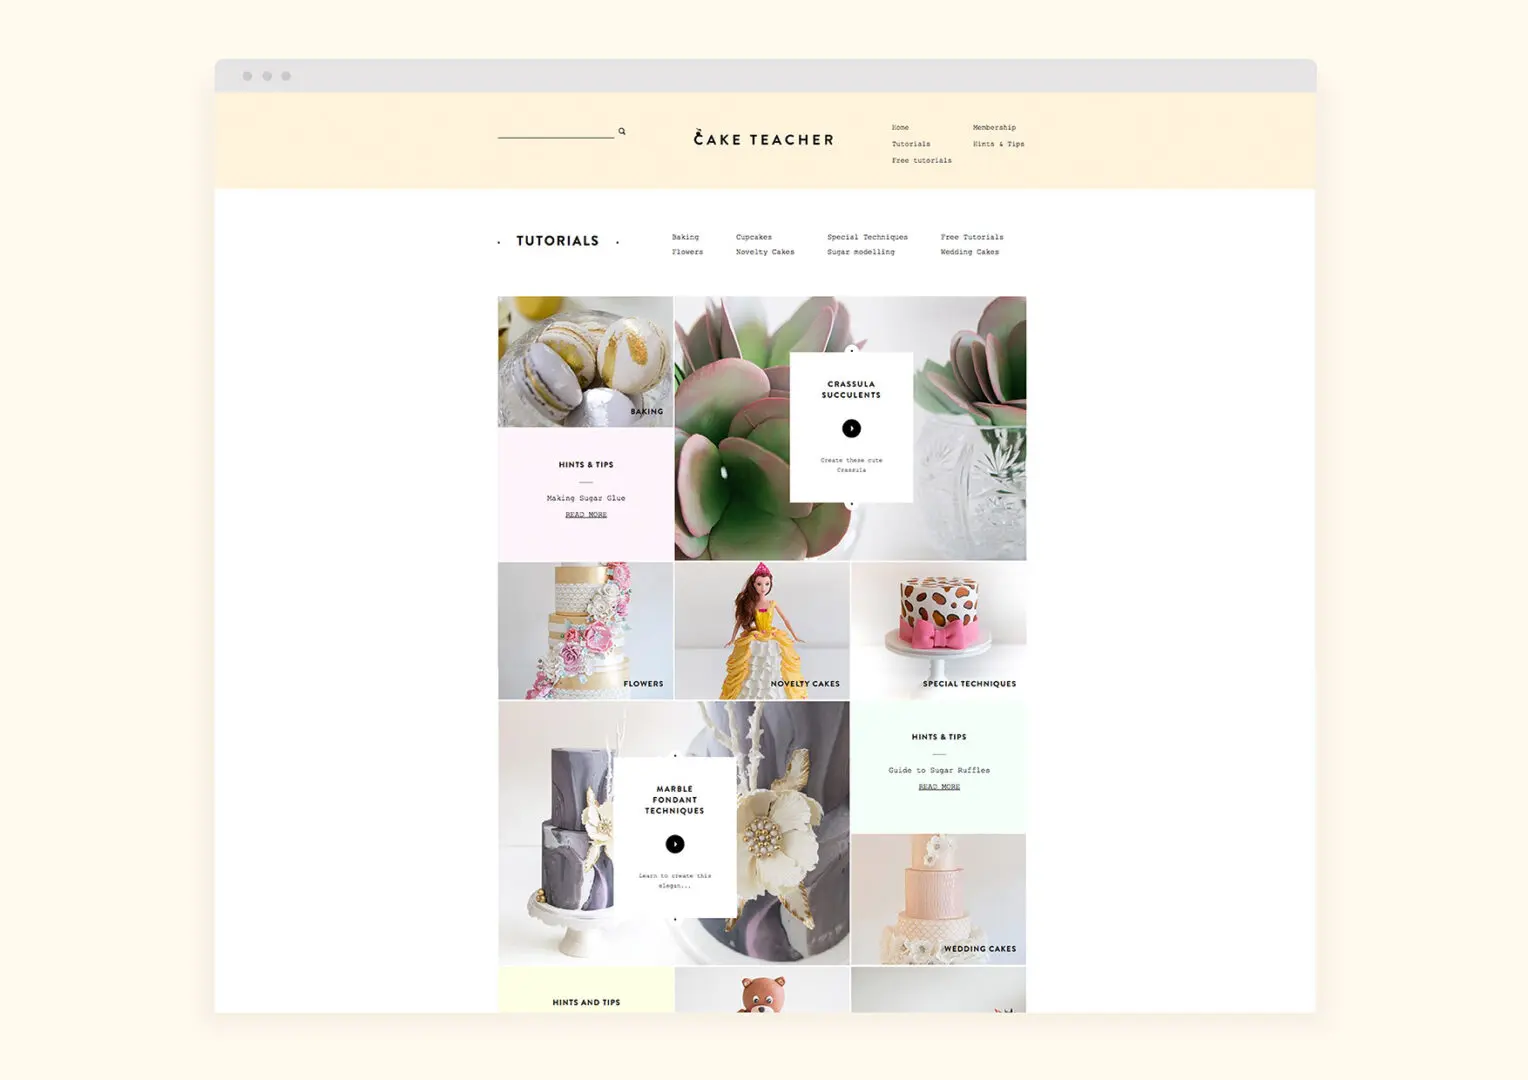Open the leopard-print Special Techniques cake tile
This screenshot has height=1080, width=1528.
click(938, 630)
